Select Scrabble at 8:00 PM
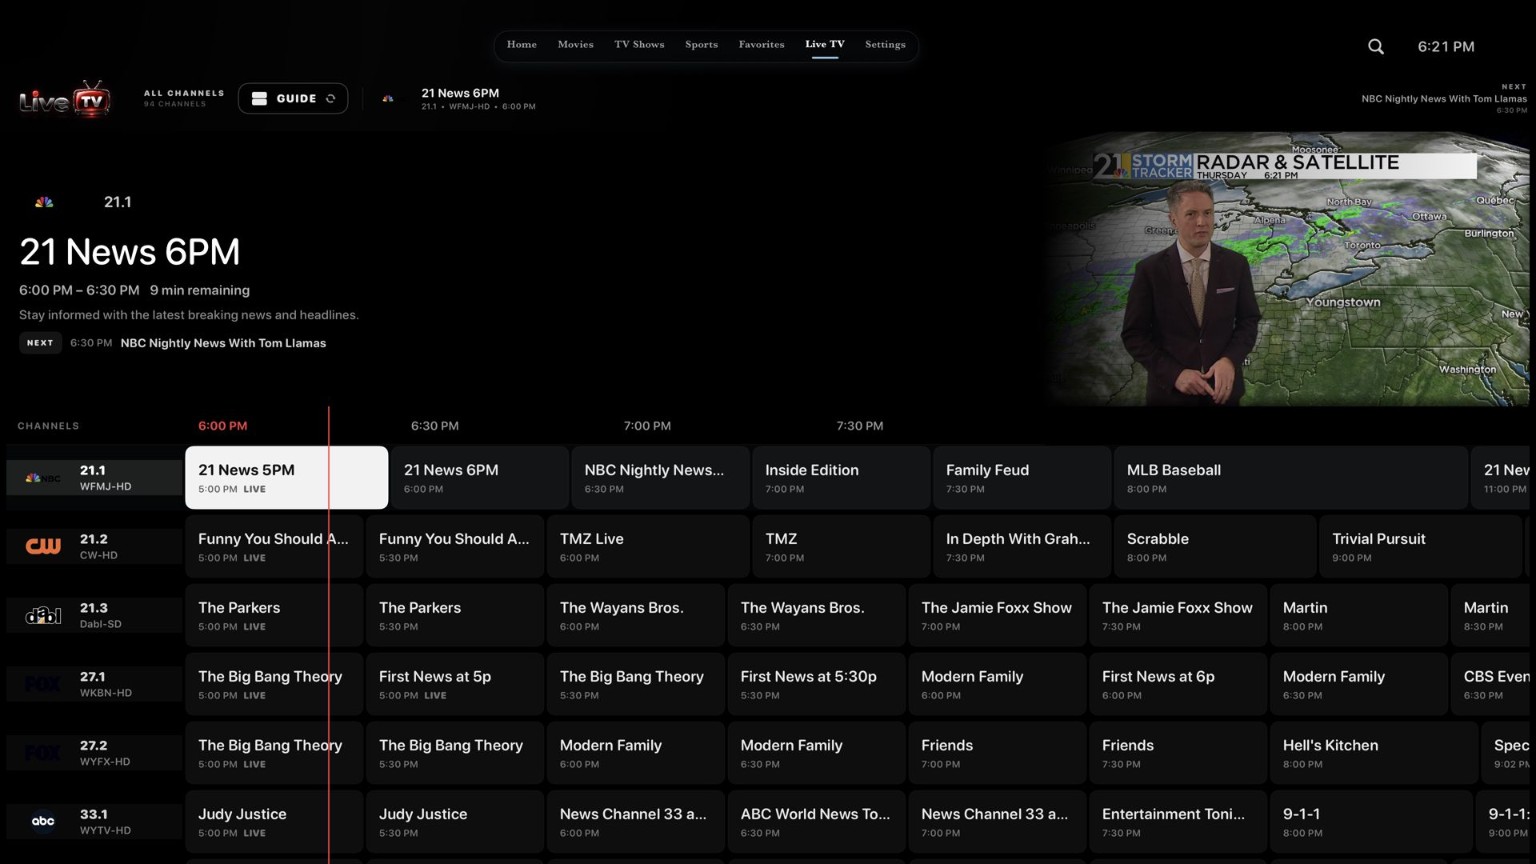Screen dimensions: 1536x864 coord(1214,547)
